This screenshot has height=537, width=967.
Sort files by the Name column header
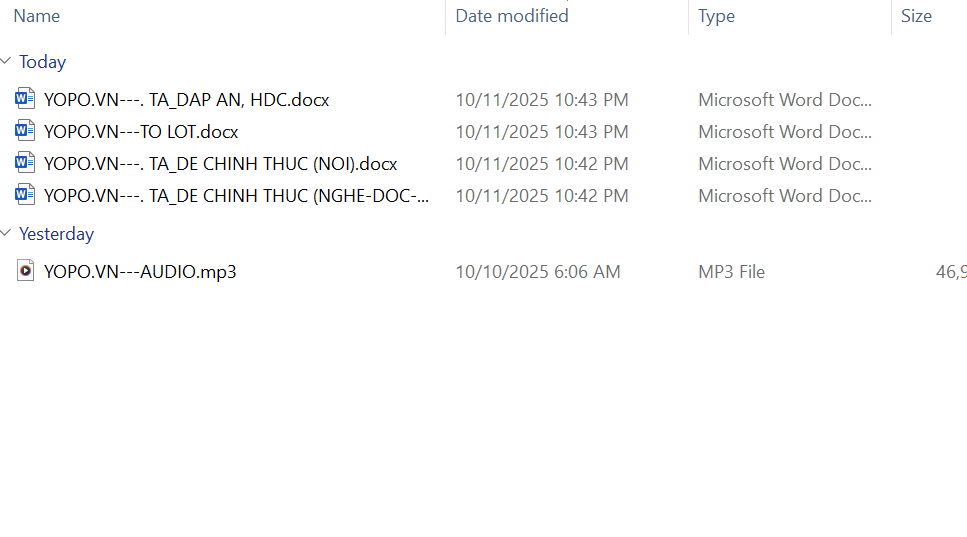click(37, 16)
